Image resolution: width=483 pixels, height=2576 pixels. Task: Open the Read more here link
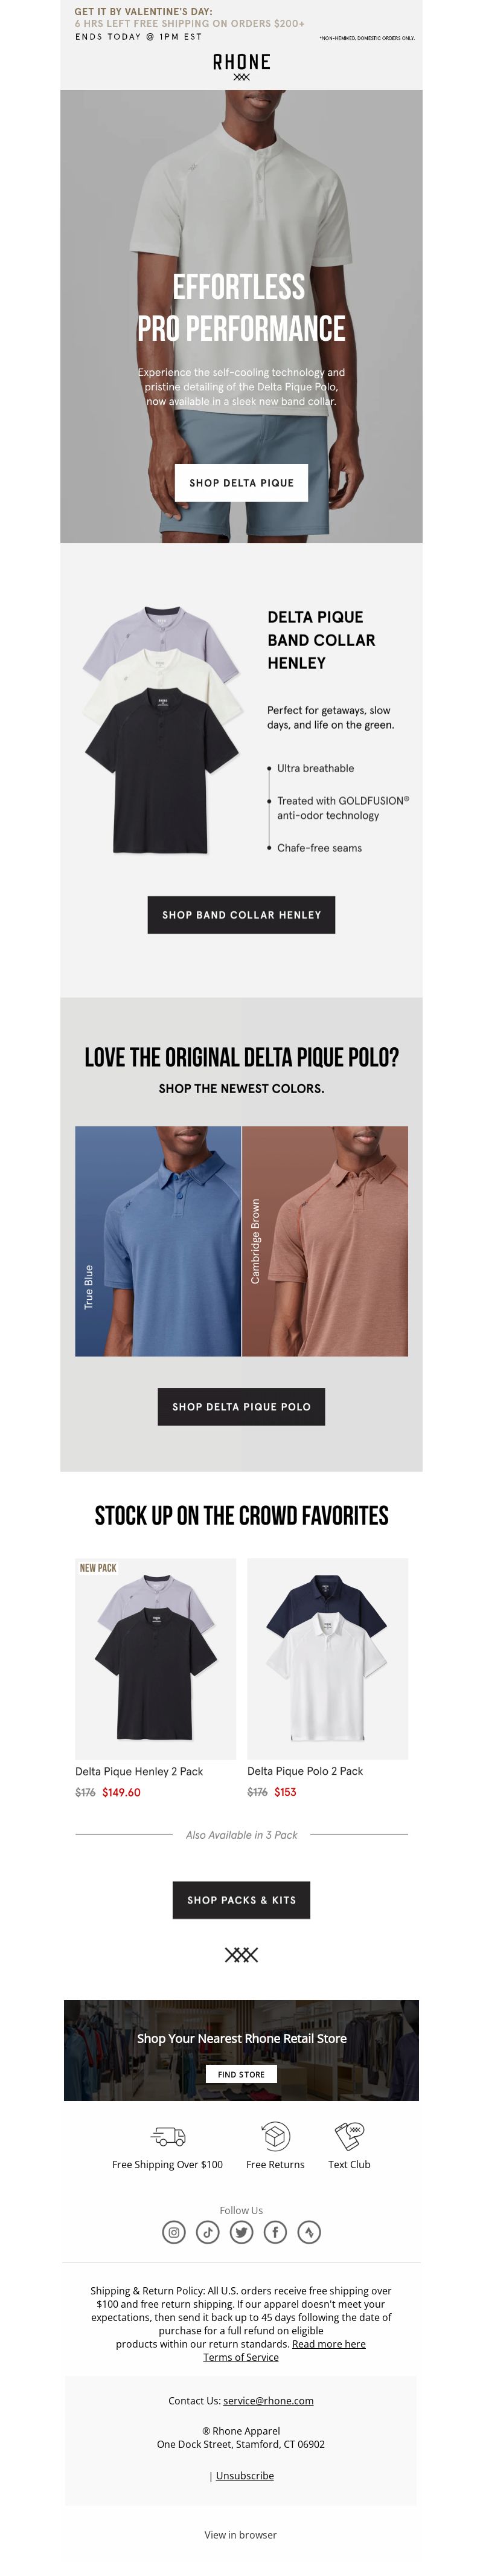(x=329, y=2344)
